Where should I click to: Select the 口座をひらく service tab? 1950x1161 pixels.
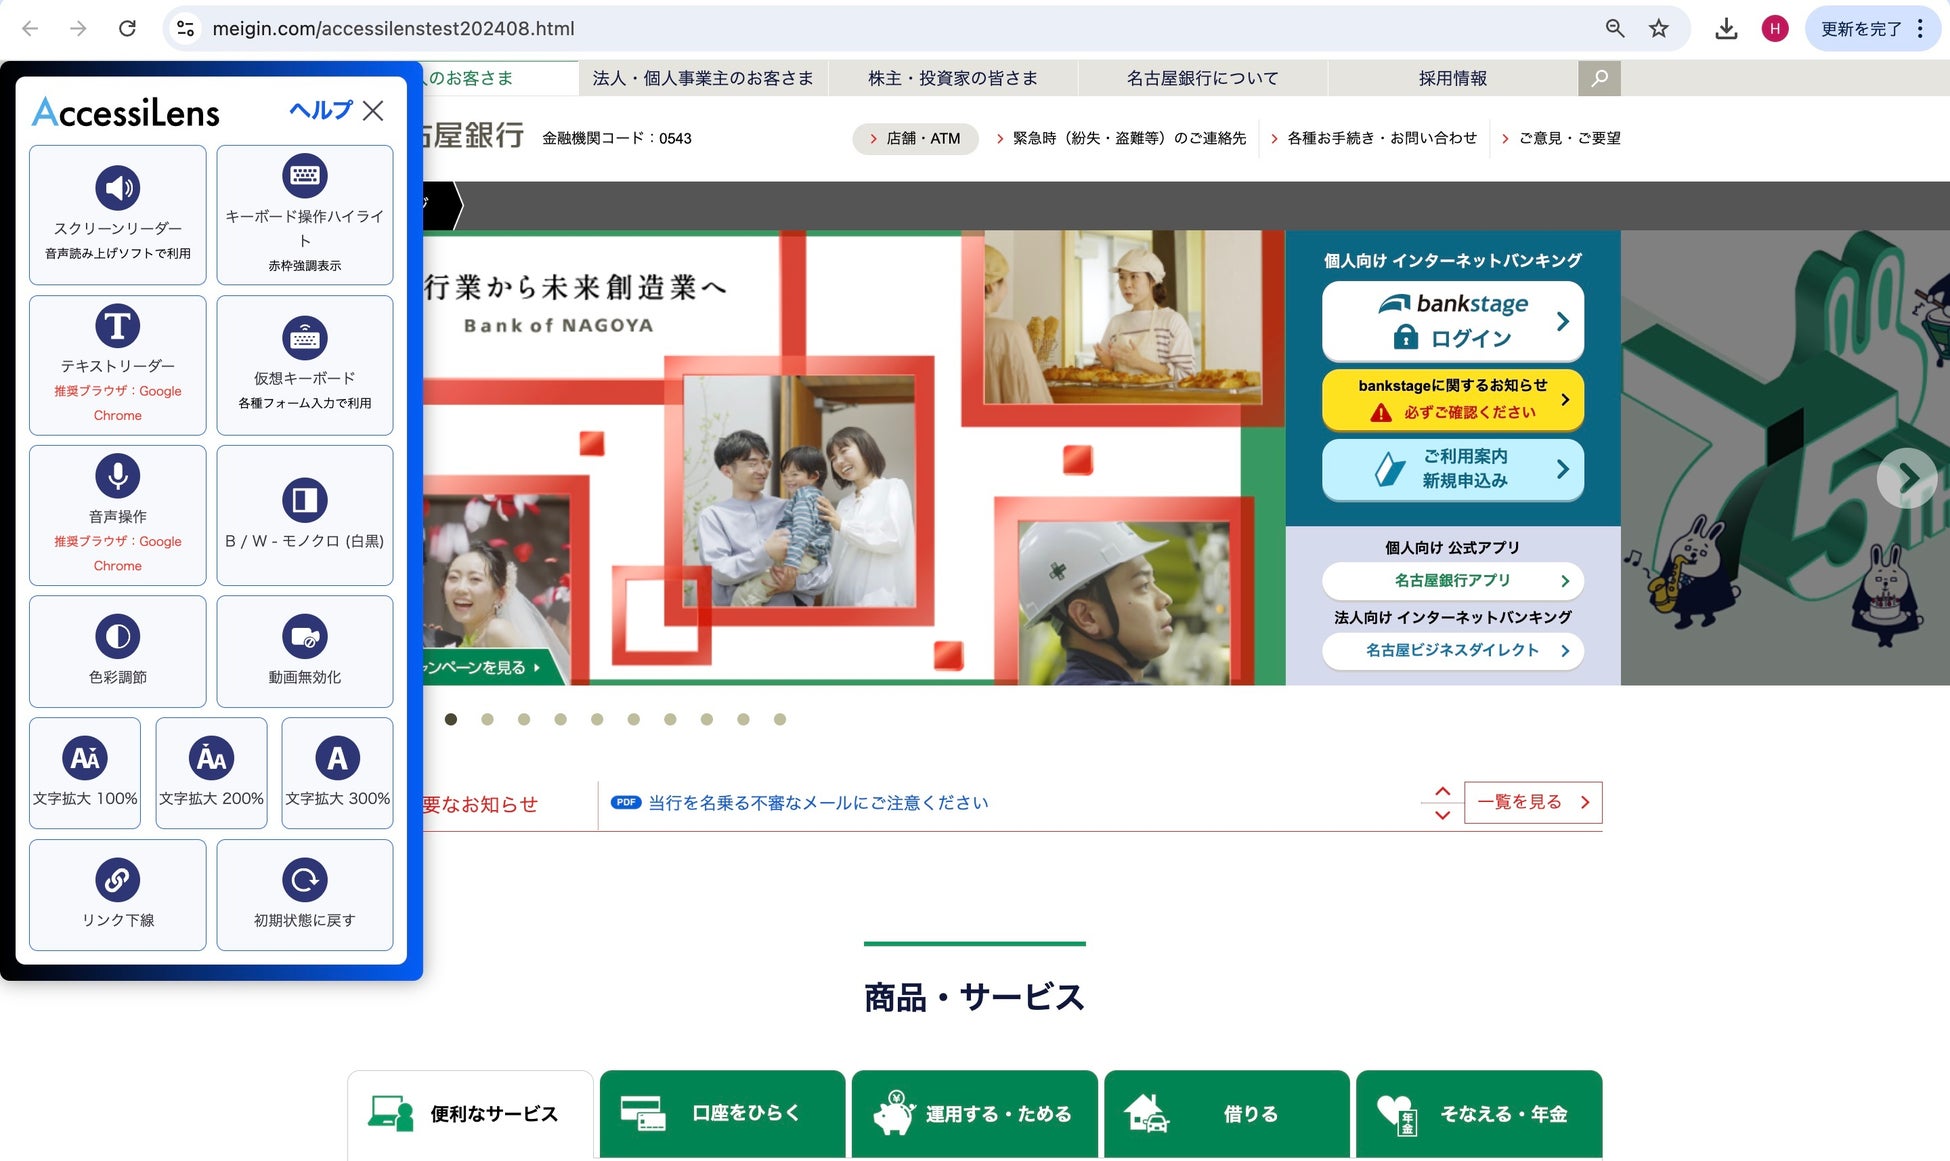(x=722, y=1113)
